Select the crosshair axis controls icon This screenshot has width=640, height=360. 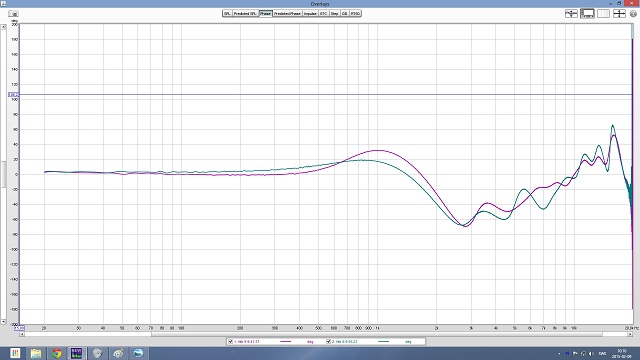point(619,13)
